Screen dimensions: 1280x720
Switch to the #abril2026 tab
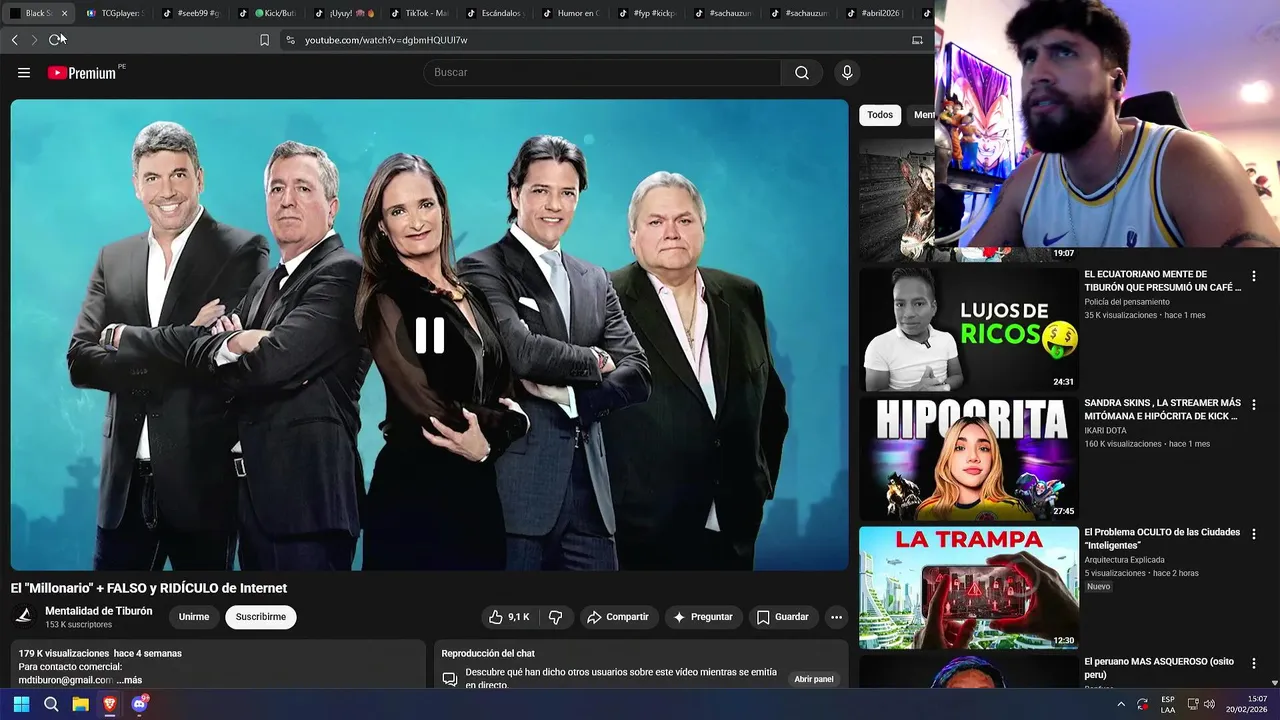point(874,13)
